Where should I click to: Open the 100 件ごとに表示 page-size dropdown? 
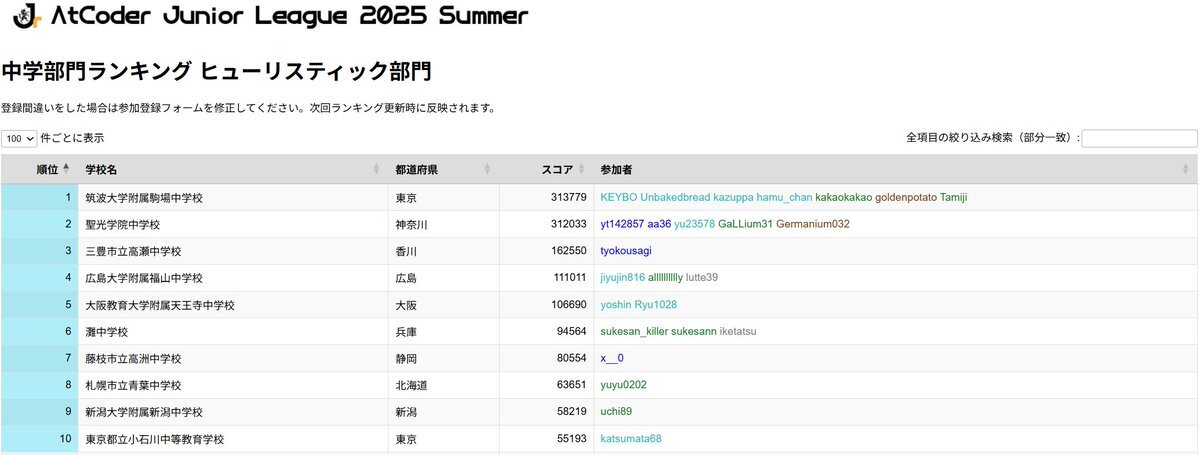click(x=20, y=139)
